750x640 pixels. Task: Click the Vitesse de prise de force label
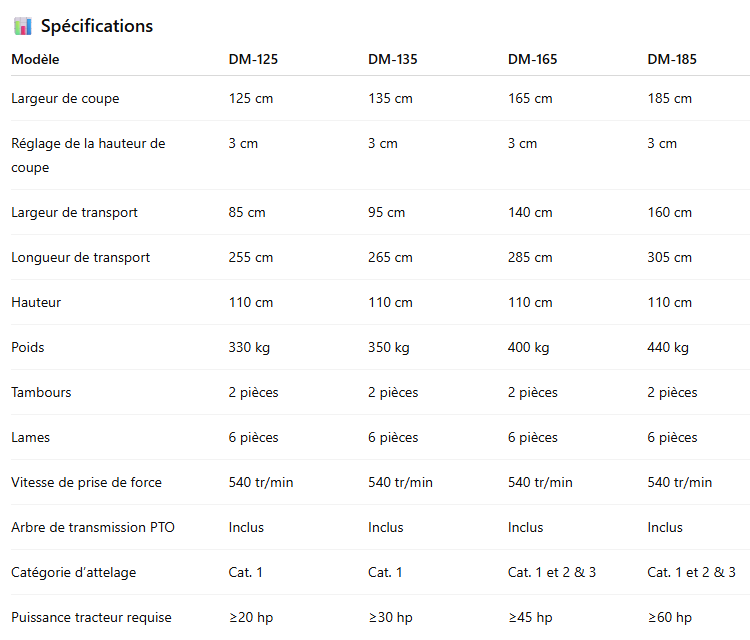pyautogui.click(x=87, y=482)
